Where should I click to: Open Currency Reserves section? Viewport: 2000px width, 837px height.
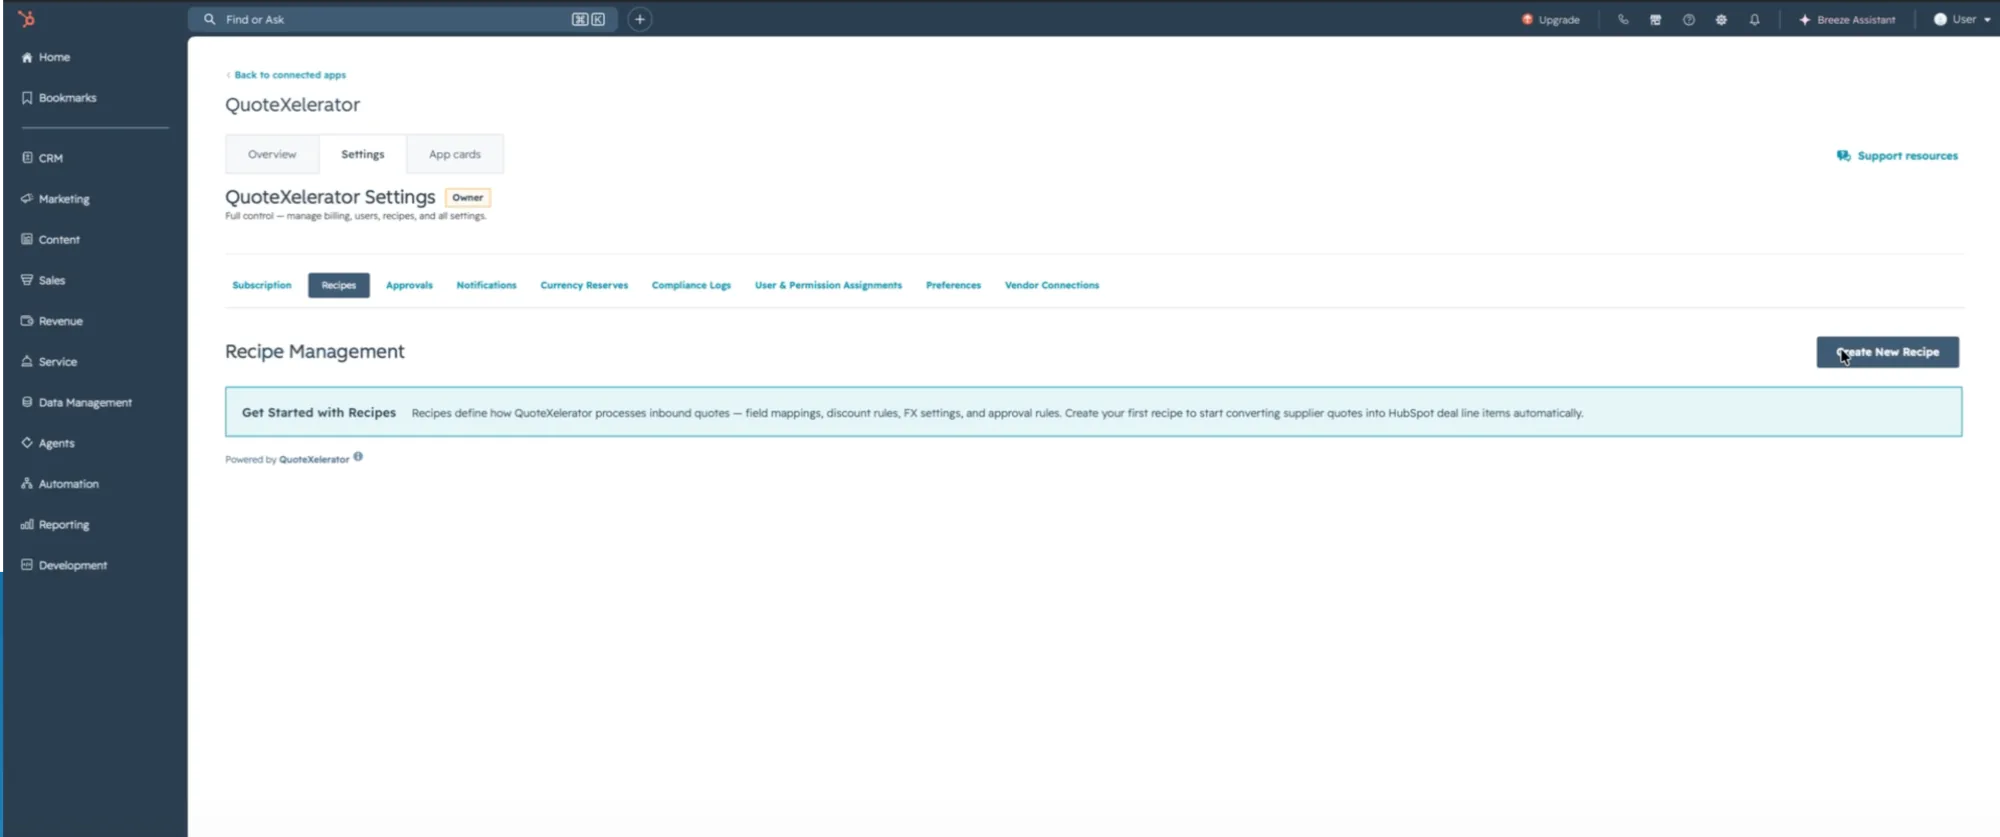click(x=584, y=285)
